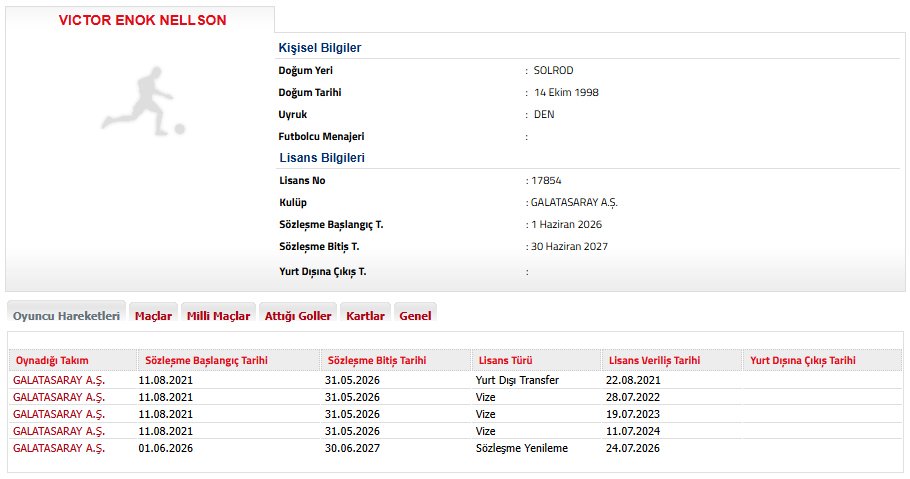Click the start date 01.06.2026
Viewport: 910px width, 479px height.
pos(165,448)
